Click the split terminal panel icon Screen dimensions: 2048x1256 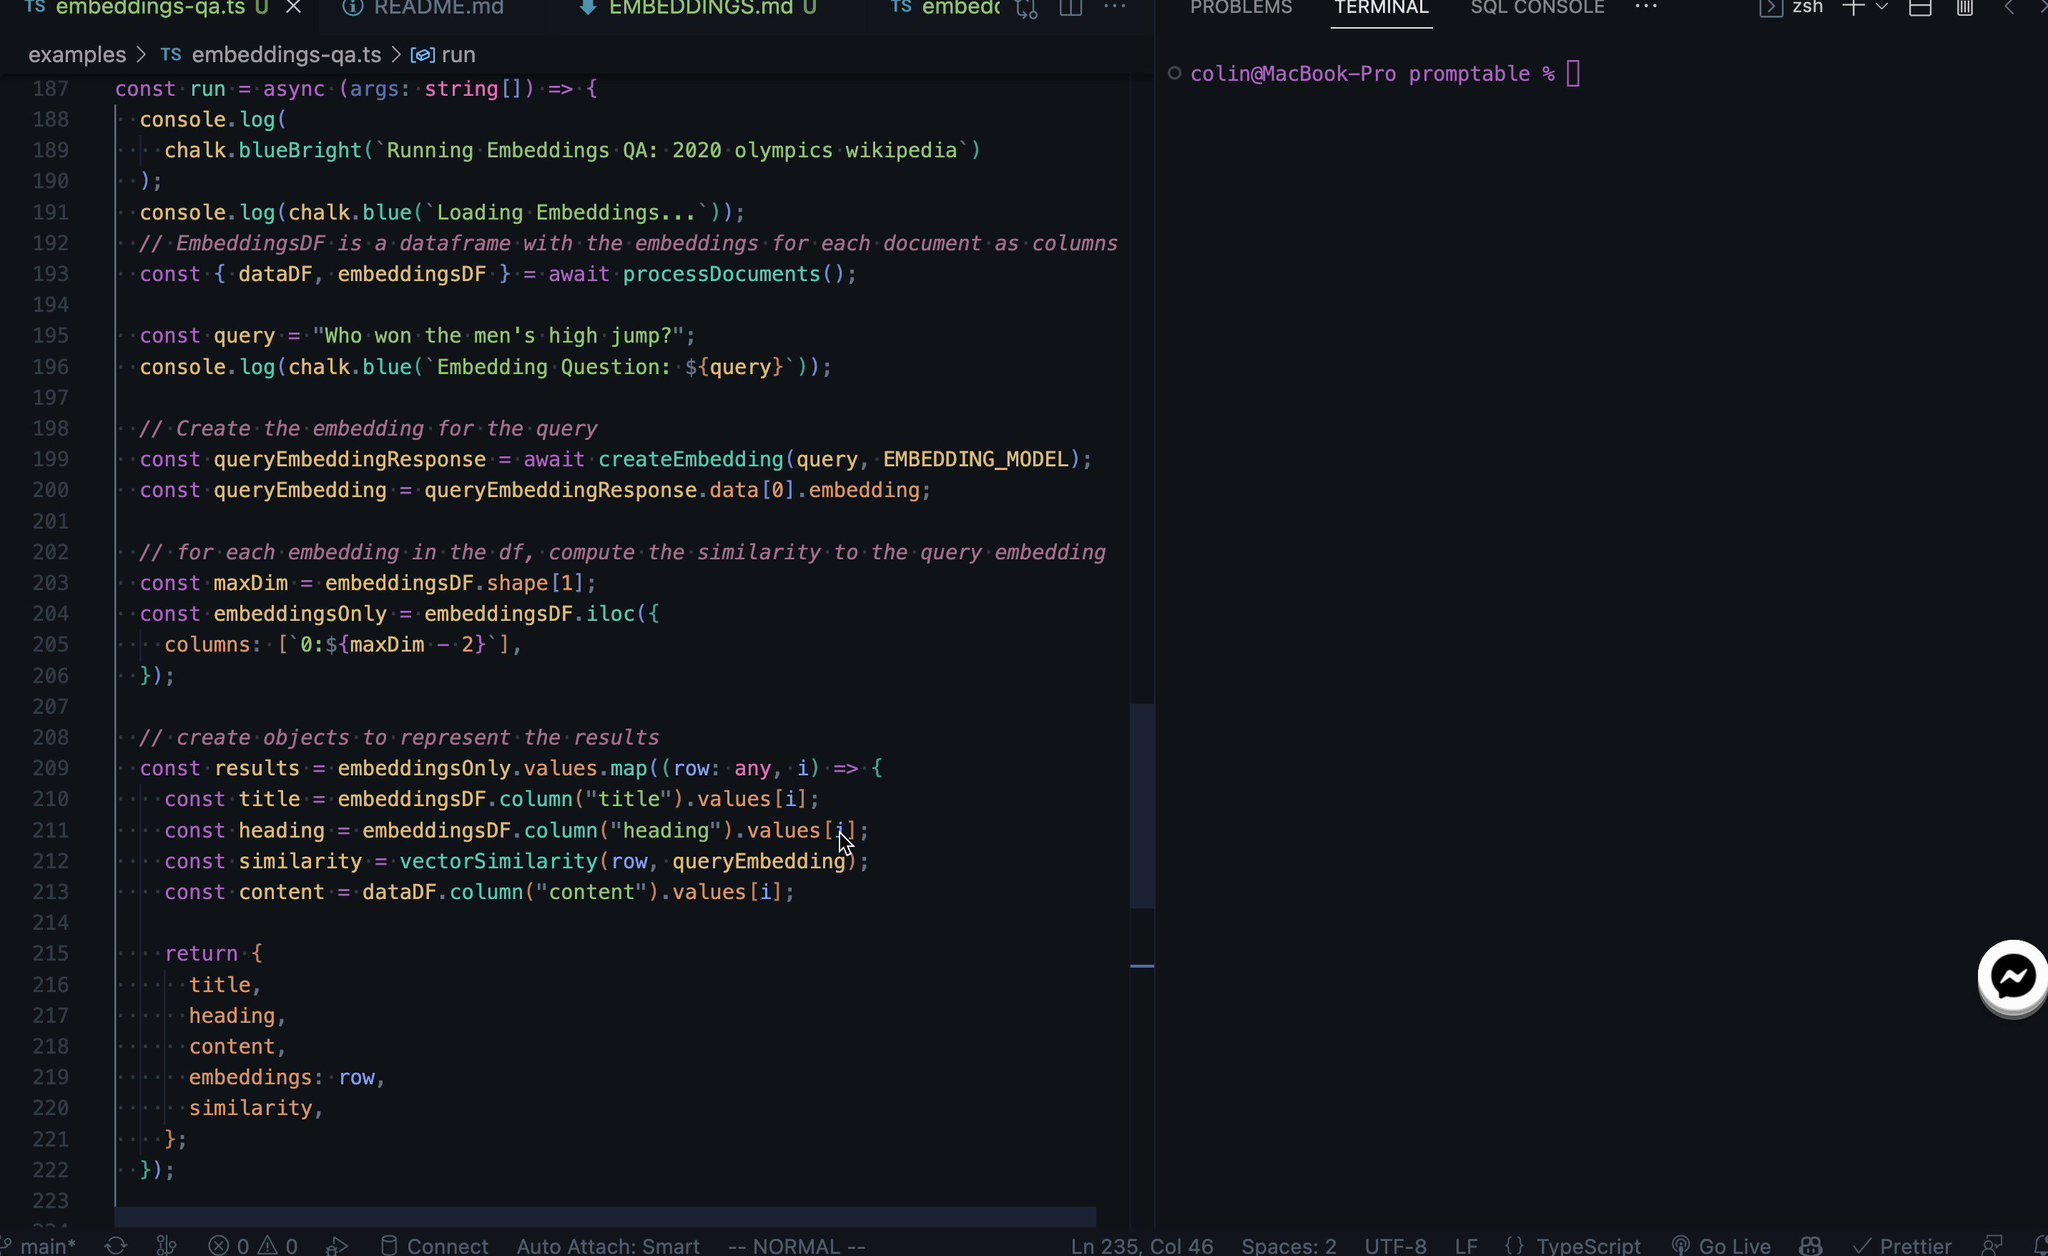[1920, 8]
